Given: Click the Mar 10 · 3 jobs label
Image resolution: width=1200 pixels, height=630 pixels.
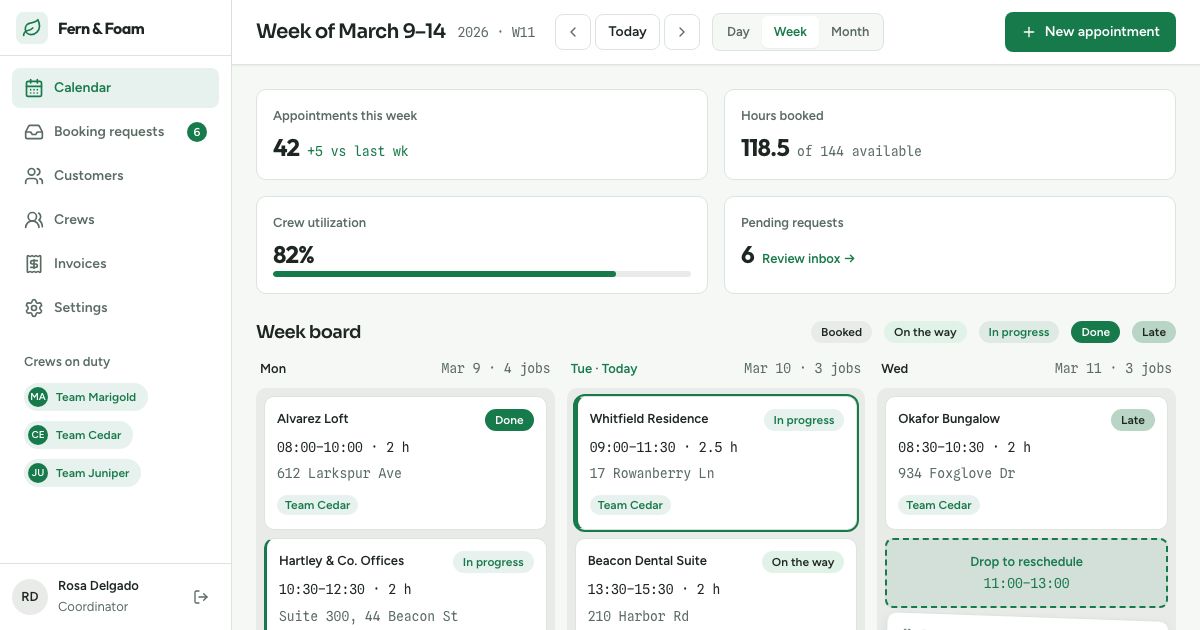Looking at the screenshot, I should [802, 369].
